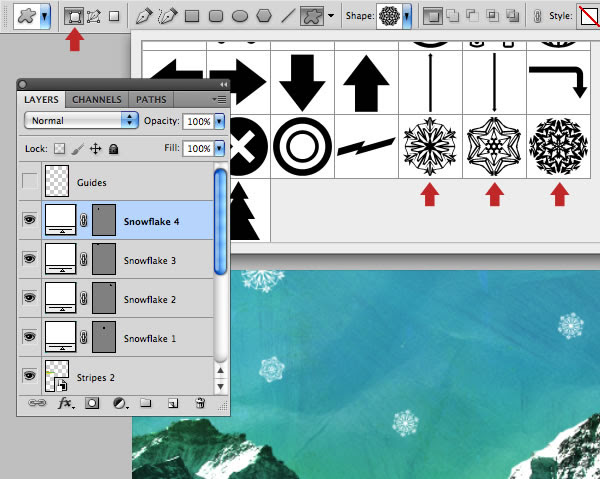Toggle Lock position icon
This screenshot has width=600, height=479.
[95, 148]
